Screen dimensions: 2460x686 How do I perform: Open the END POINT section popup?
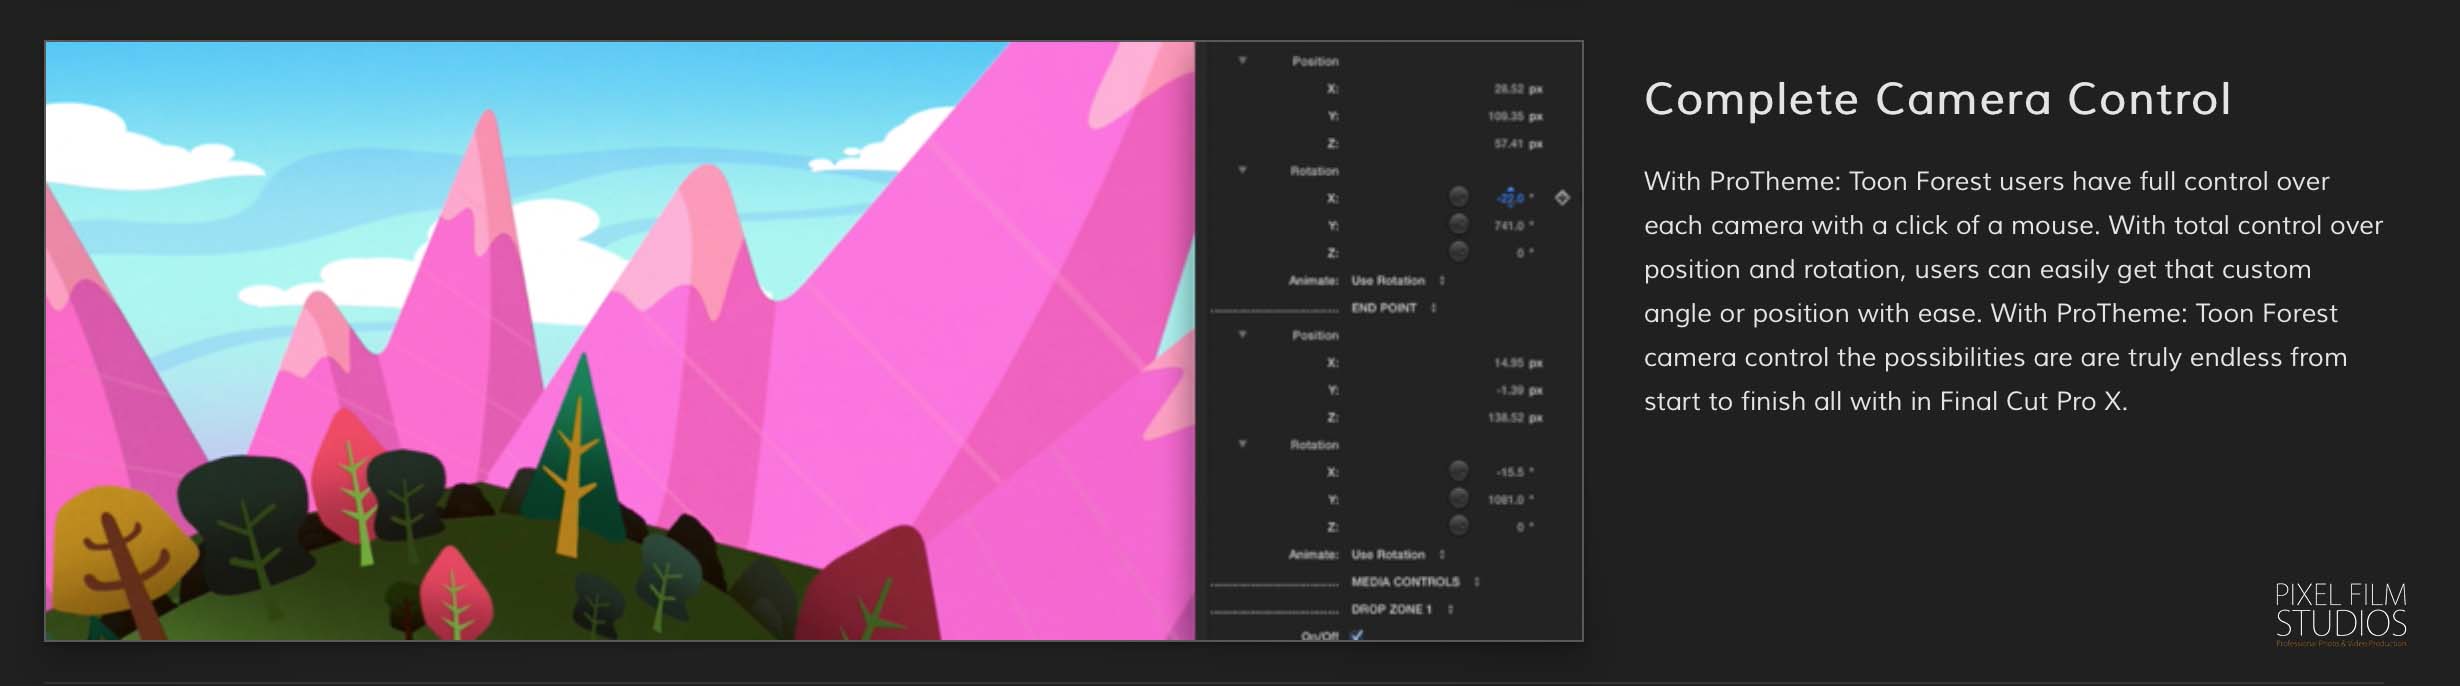tap(1394, 308)
